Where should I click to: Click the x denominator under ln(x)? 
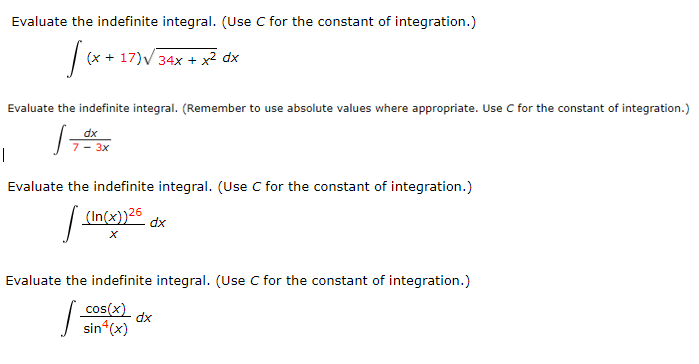pyautogui.click(x=113, y=234)
